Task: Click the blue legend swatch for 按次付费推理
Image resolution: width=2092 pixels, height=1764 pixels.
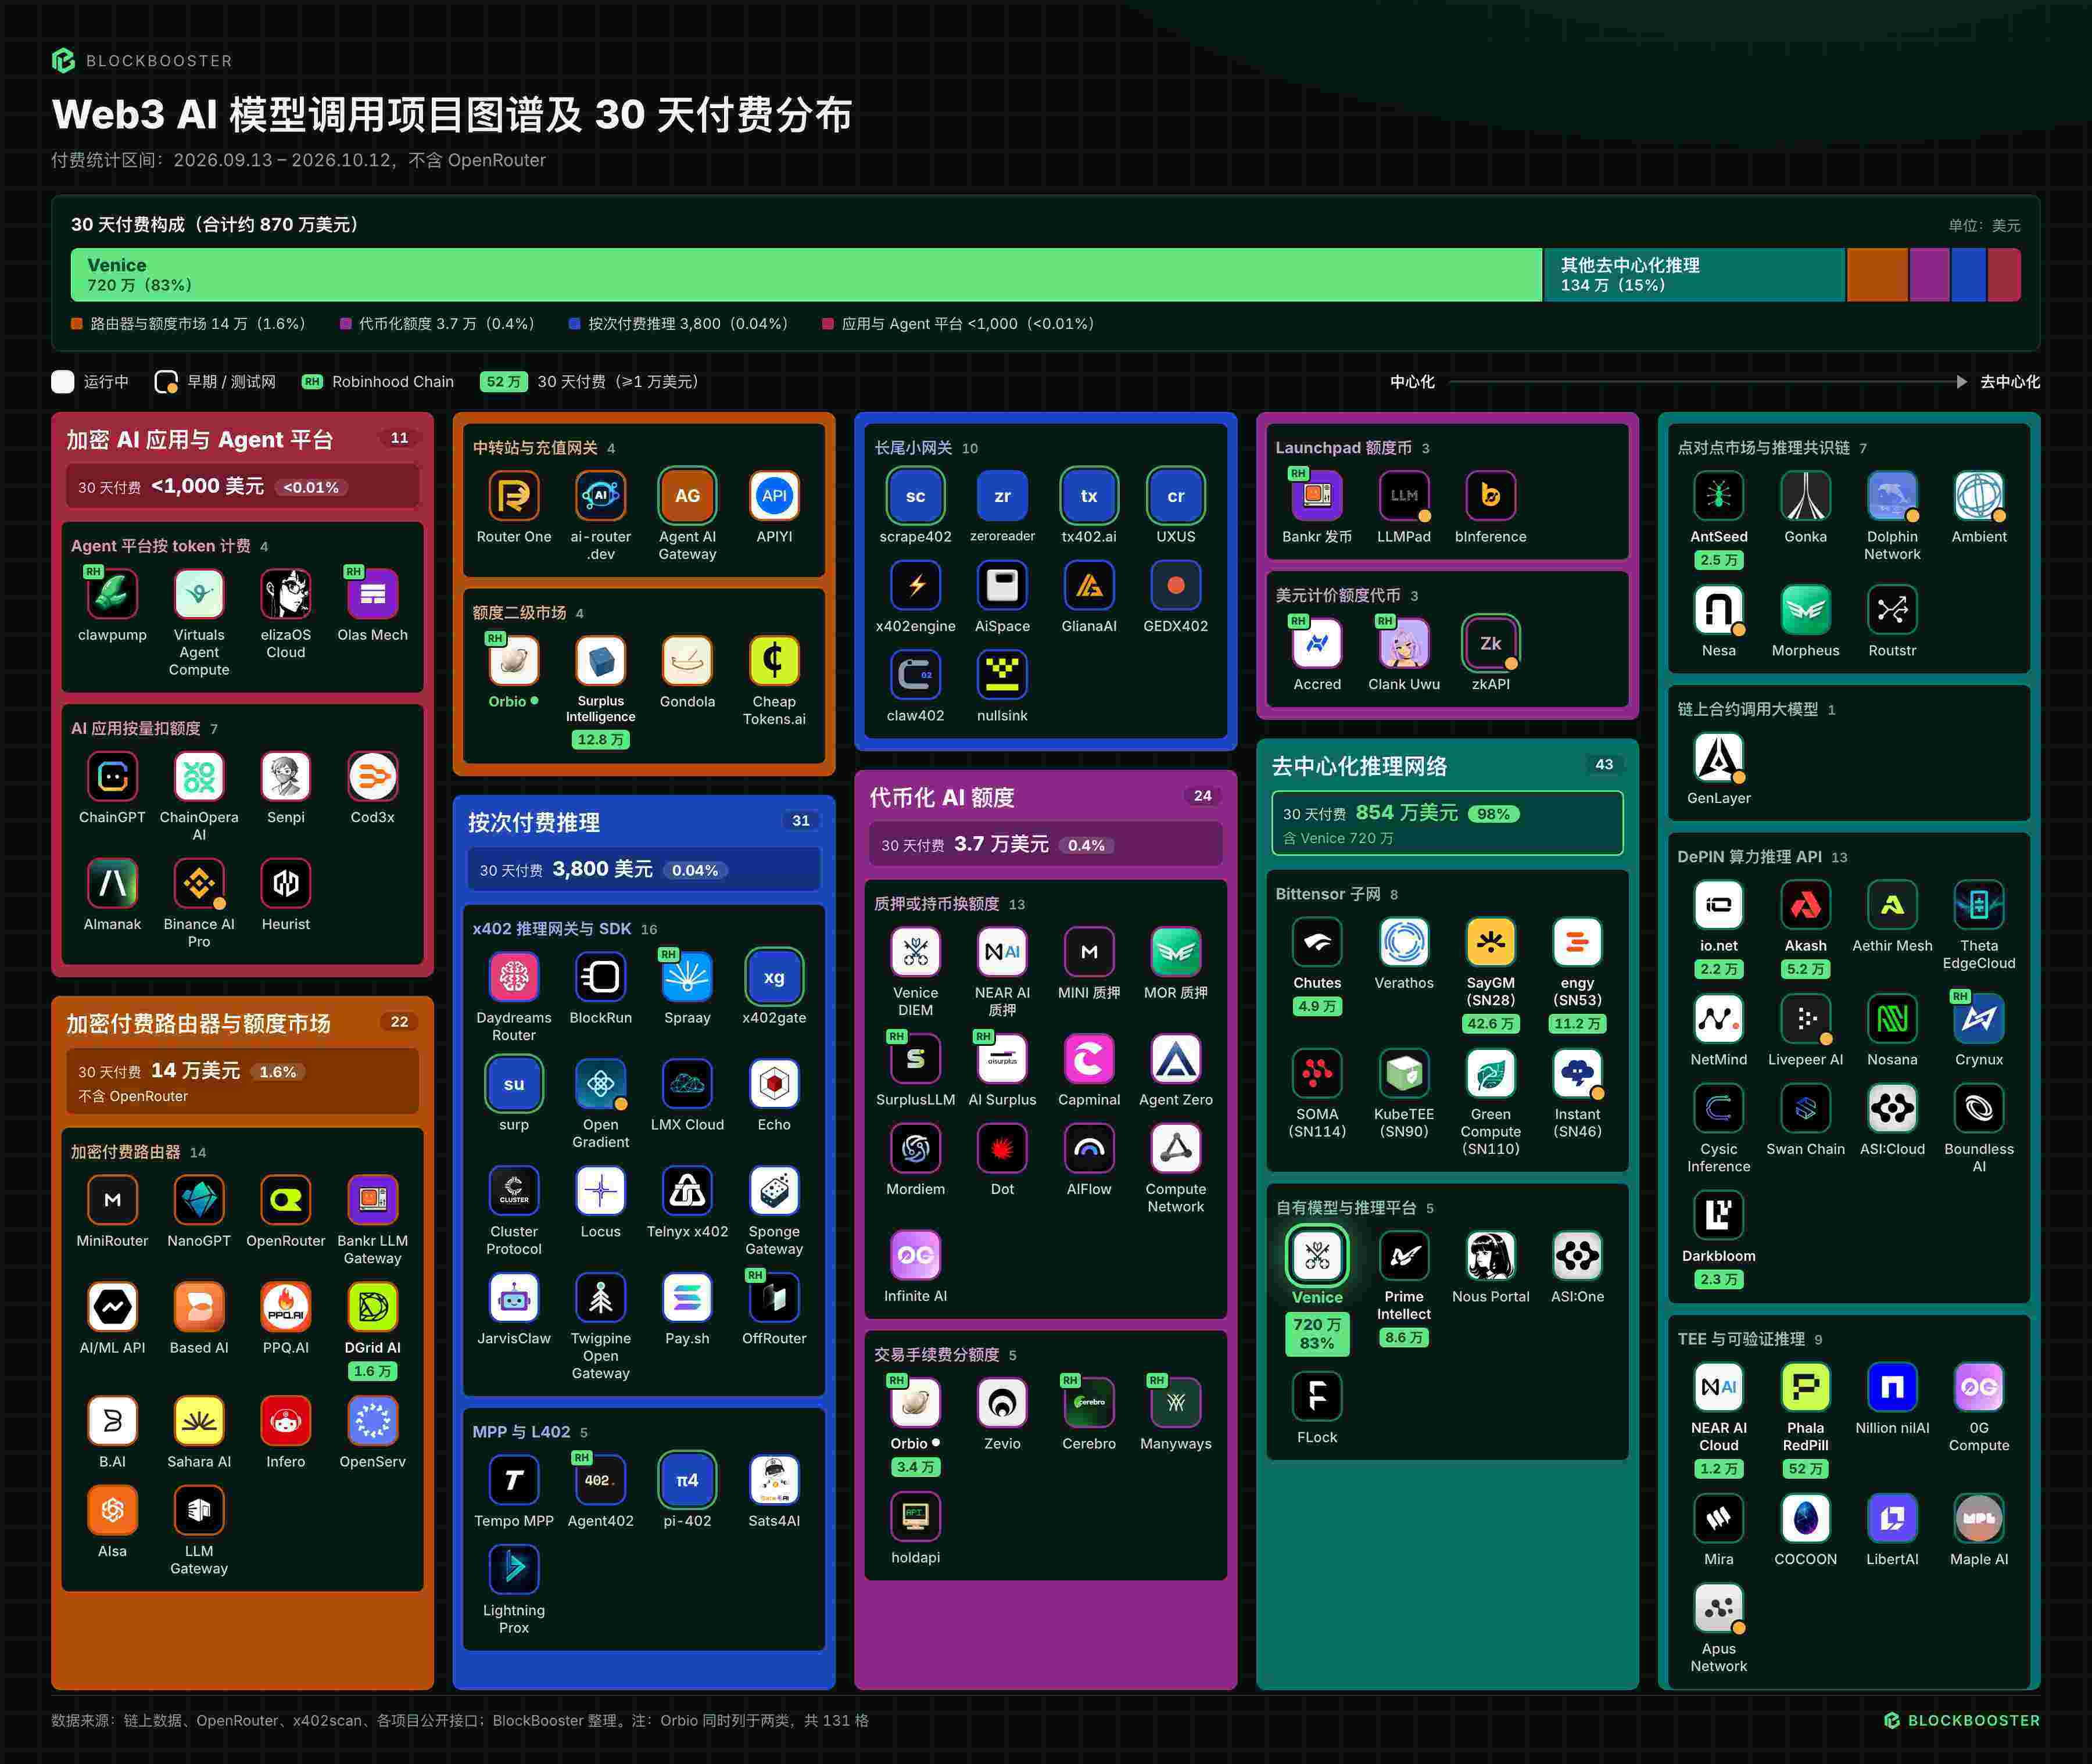Action: (x=574, y=324)
